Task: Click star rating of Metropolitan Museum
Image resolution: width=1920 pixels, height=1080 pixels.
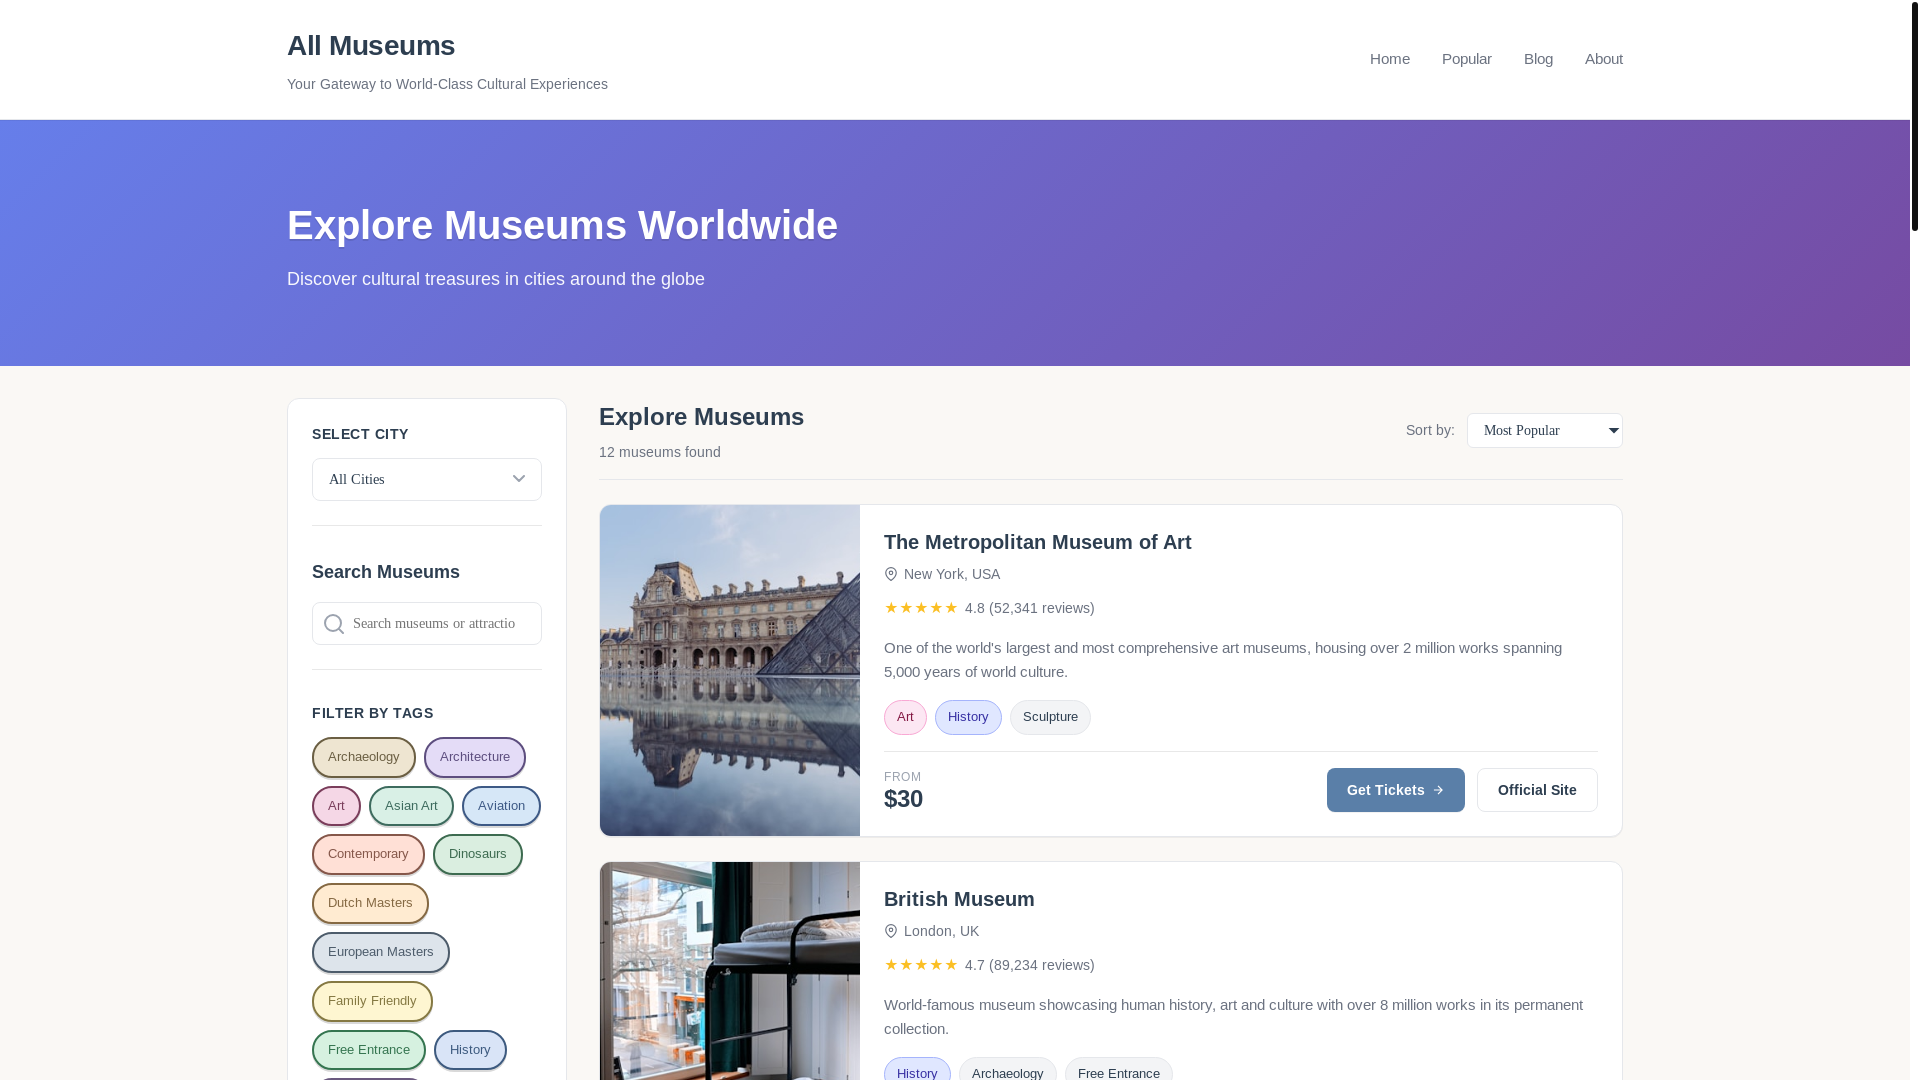Action: coord(921,608)
